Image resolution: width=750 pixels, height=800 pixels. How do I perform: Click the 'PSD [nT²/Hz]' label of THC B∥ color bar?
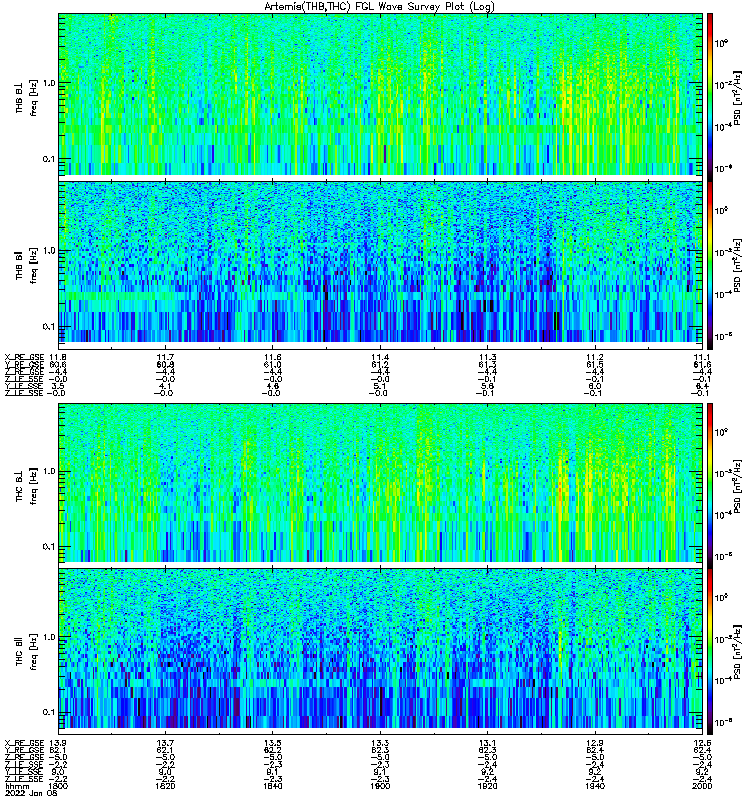[x=738, y=653]
